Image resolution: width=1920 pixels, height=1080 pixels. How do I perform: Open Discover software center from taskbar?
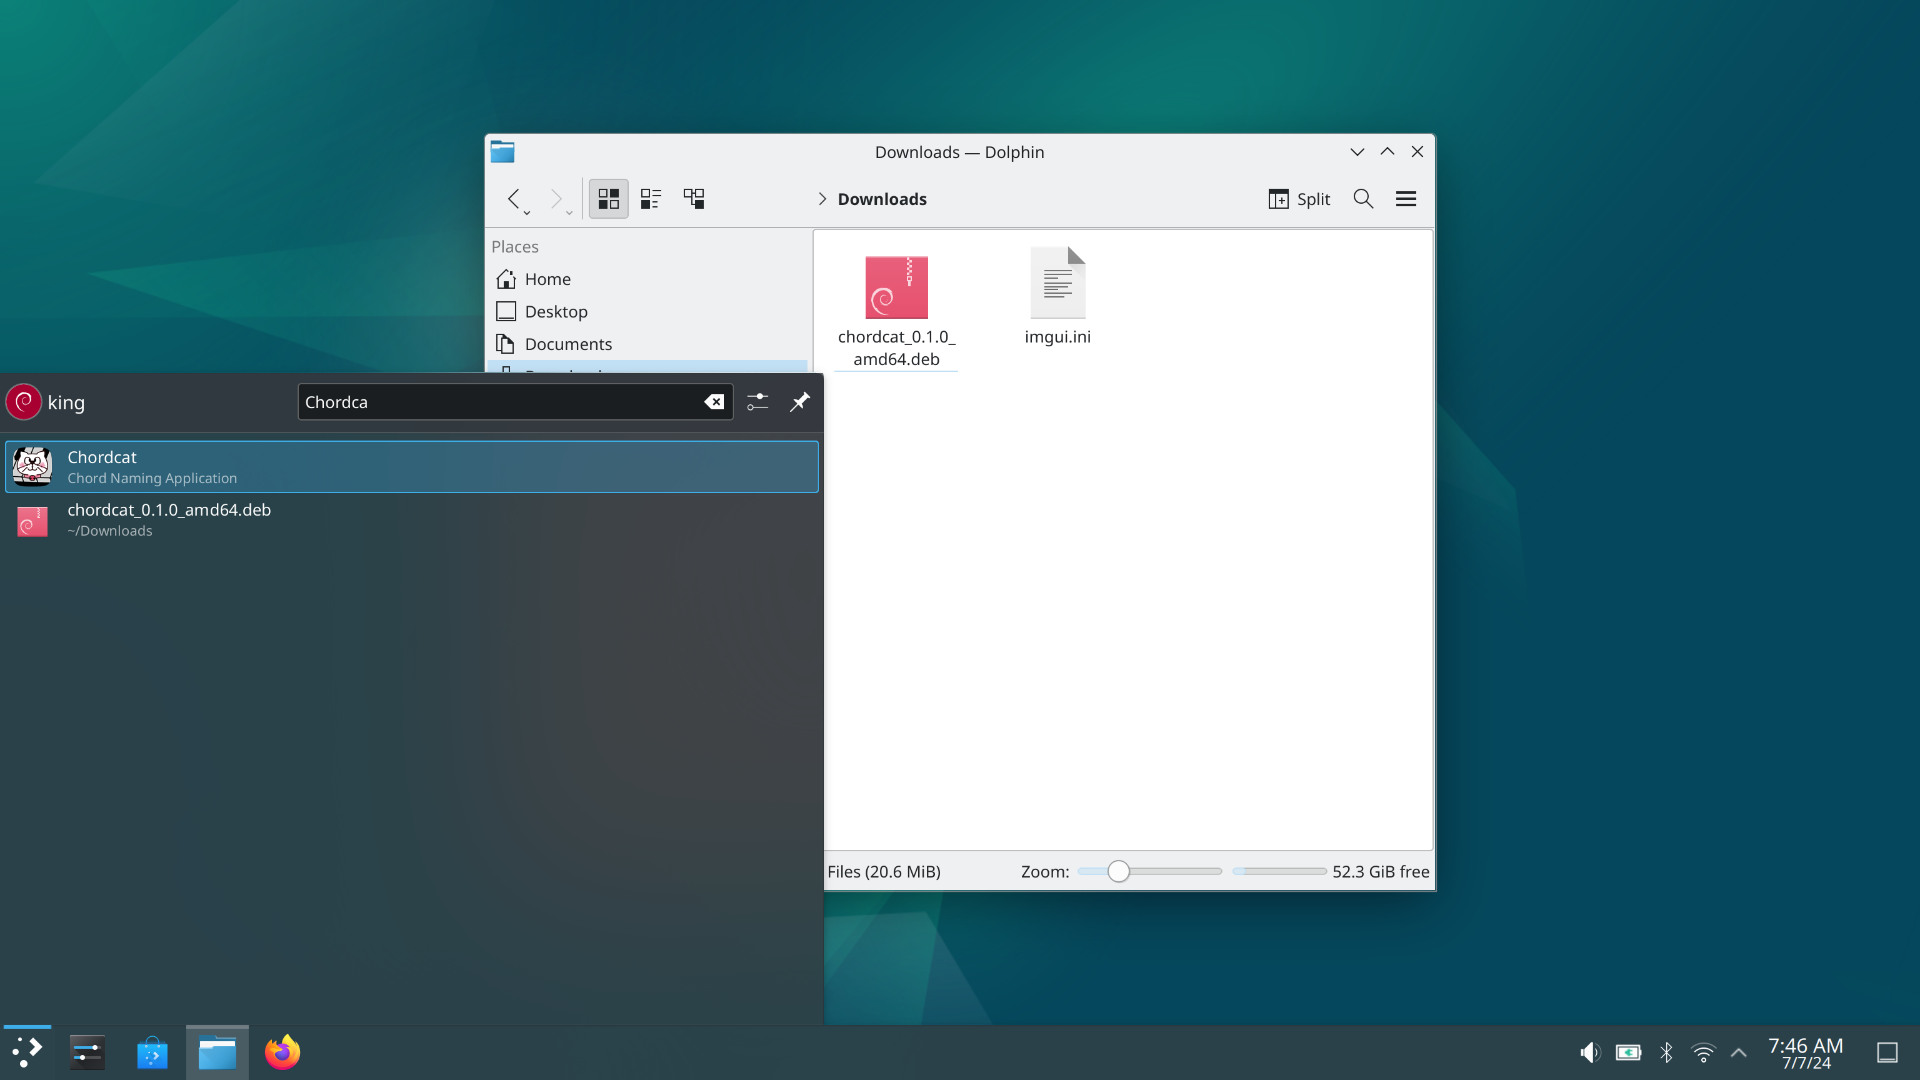coord(152,1052)
